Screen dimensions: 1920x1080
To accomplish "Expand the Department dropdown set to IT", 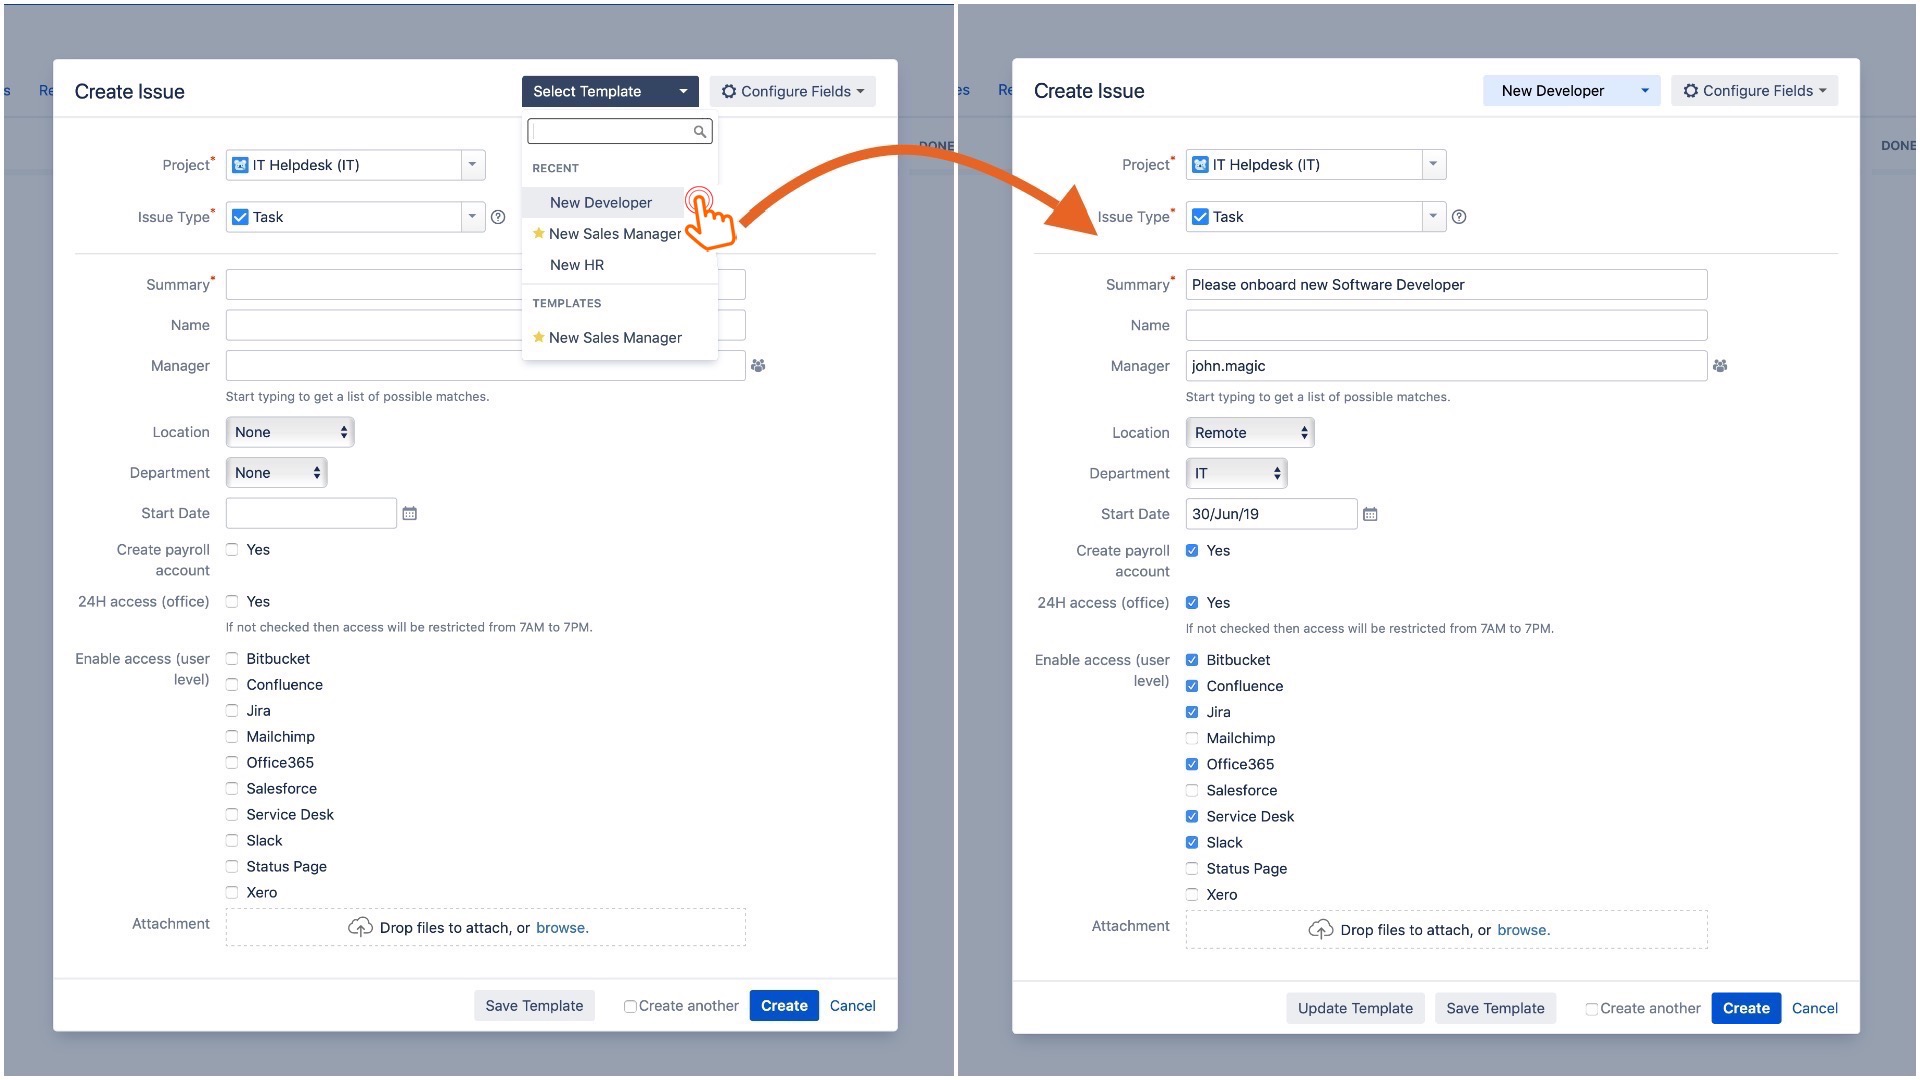I will pos(1236,474).
